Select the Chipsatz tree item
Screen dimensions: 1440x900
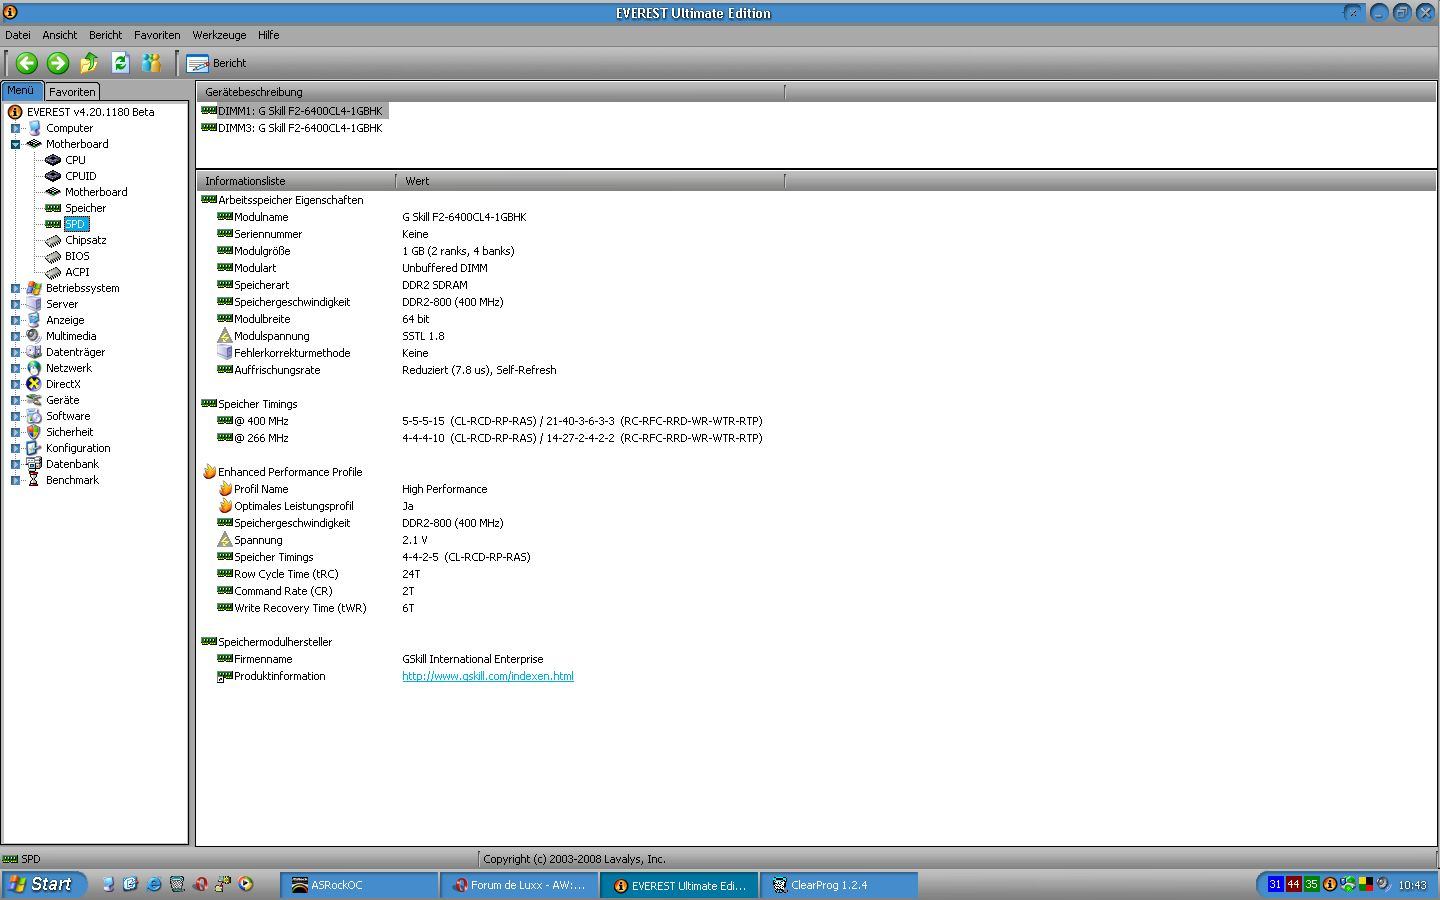tap(85, 240)
